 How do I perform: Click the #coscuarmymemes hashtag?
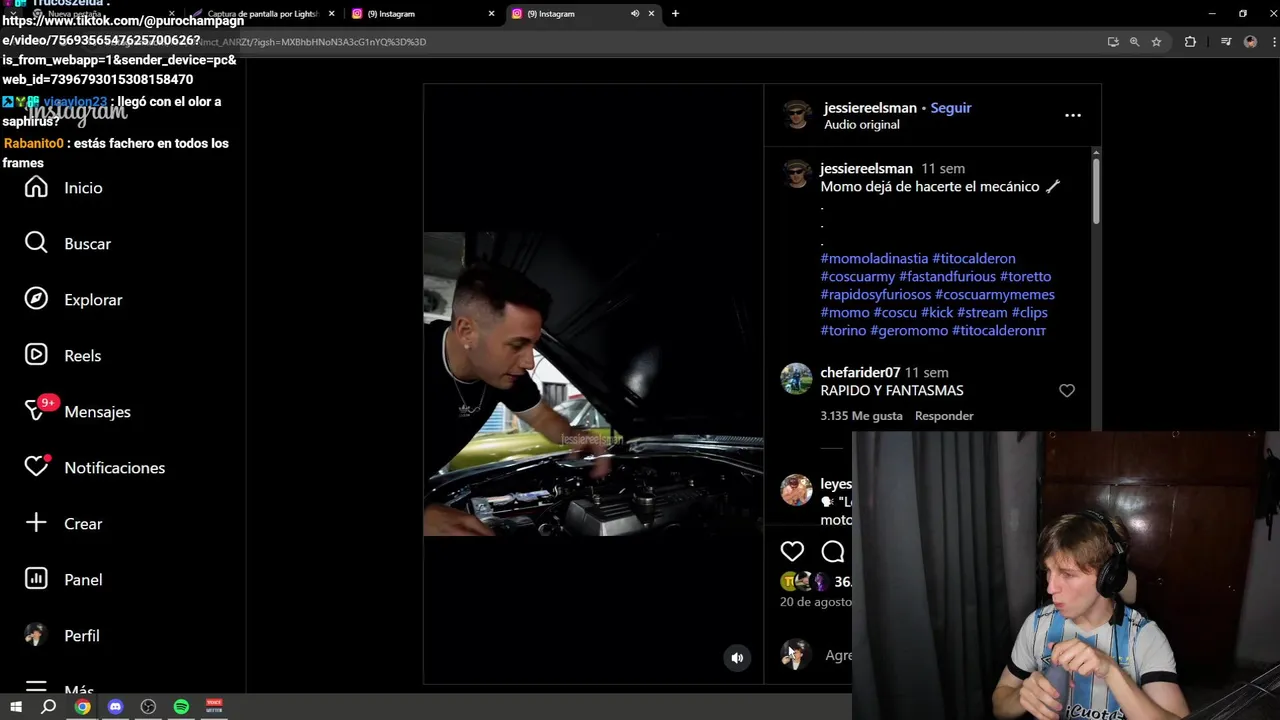[x=994, y=295]
